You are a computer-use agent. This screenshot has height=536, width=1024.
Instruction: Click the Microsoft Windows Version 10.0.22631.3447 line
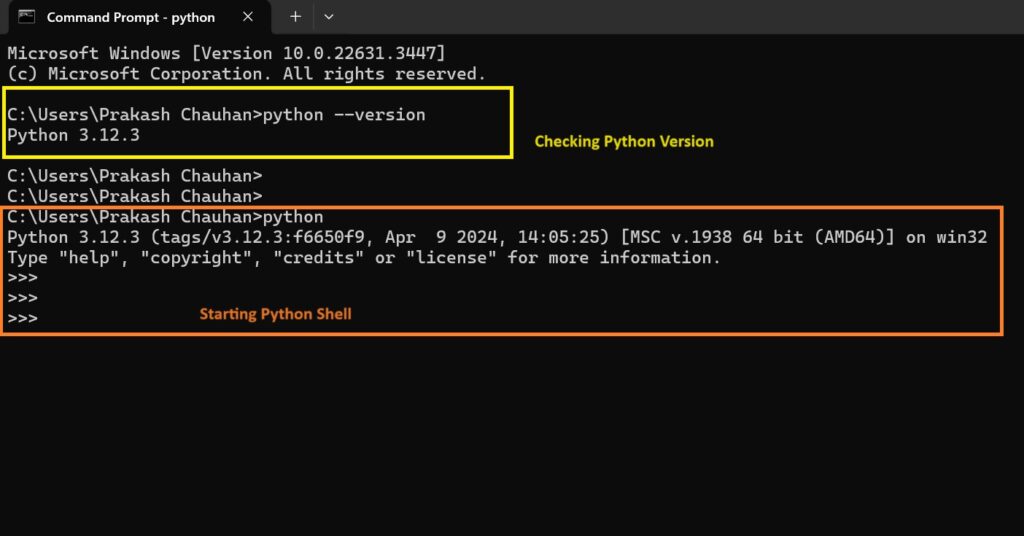pos(226,54)
